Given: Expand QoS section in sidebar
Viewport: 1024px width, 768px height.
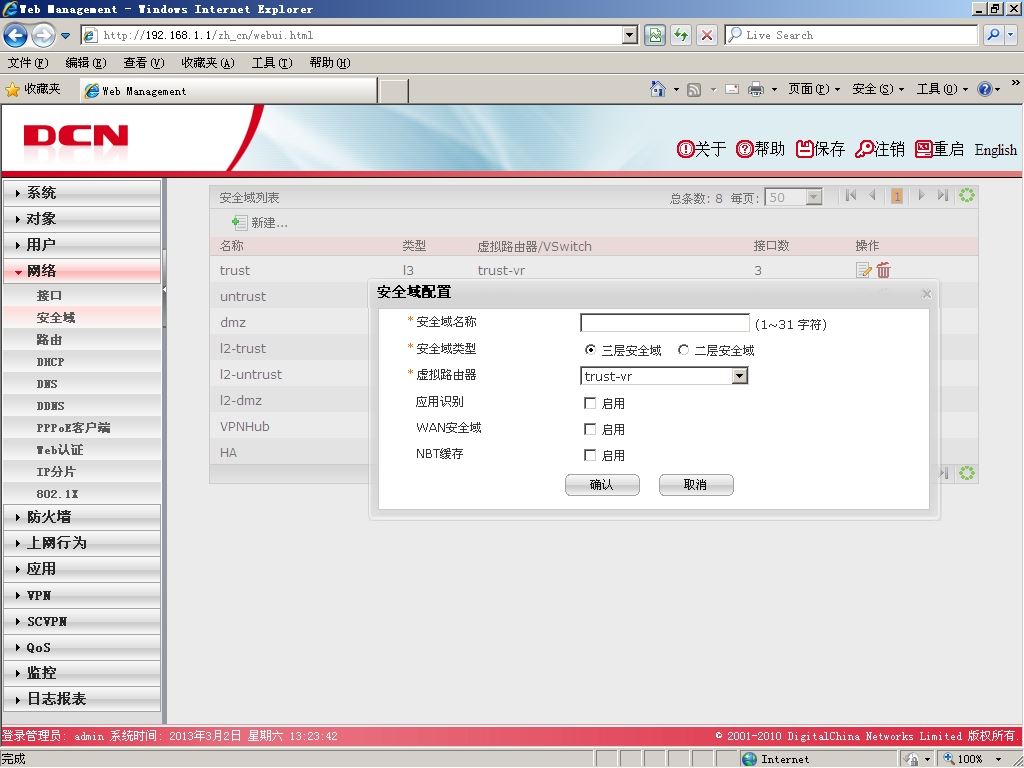Looking at the screenshot, I should click(82, 647).
